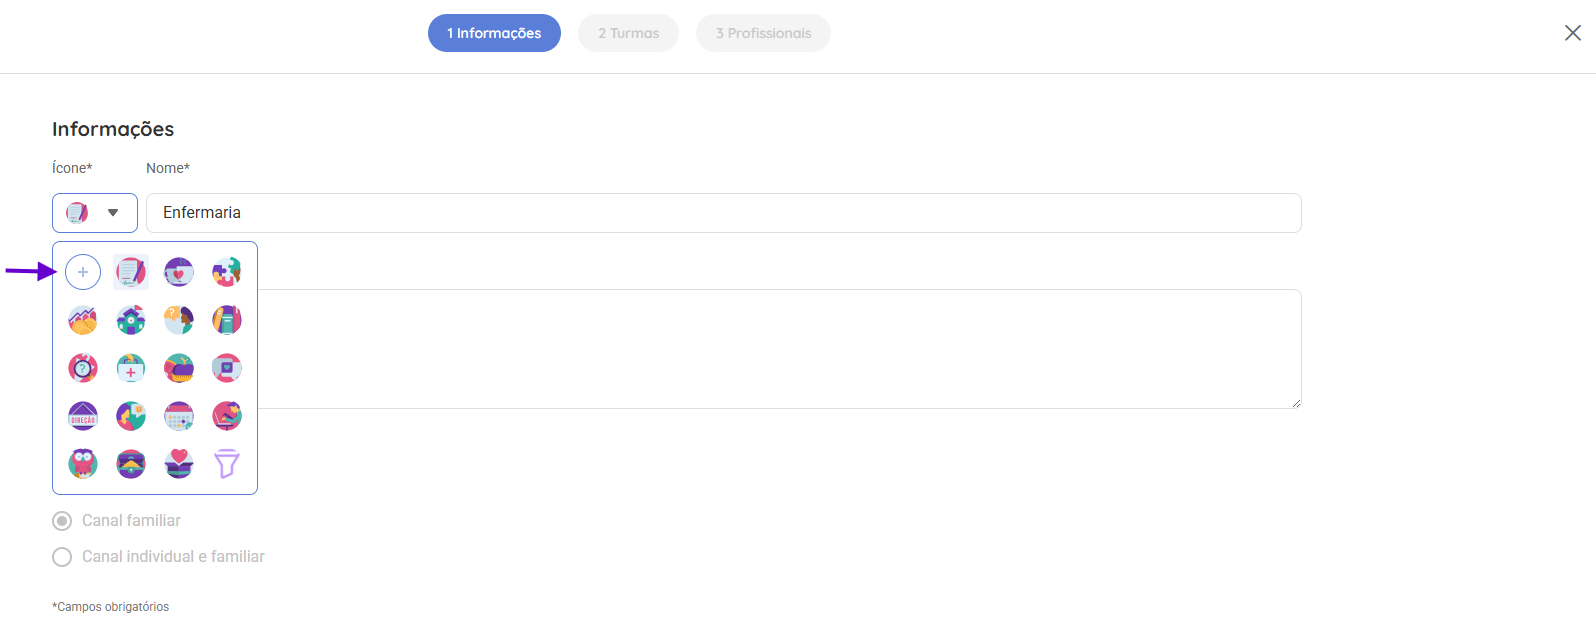Pick the books icon
Image resolution: width=1596 pixels, height=629 pixels.
(227, 320)
